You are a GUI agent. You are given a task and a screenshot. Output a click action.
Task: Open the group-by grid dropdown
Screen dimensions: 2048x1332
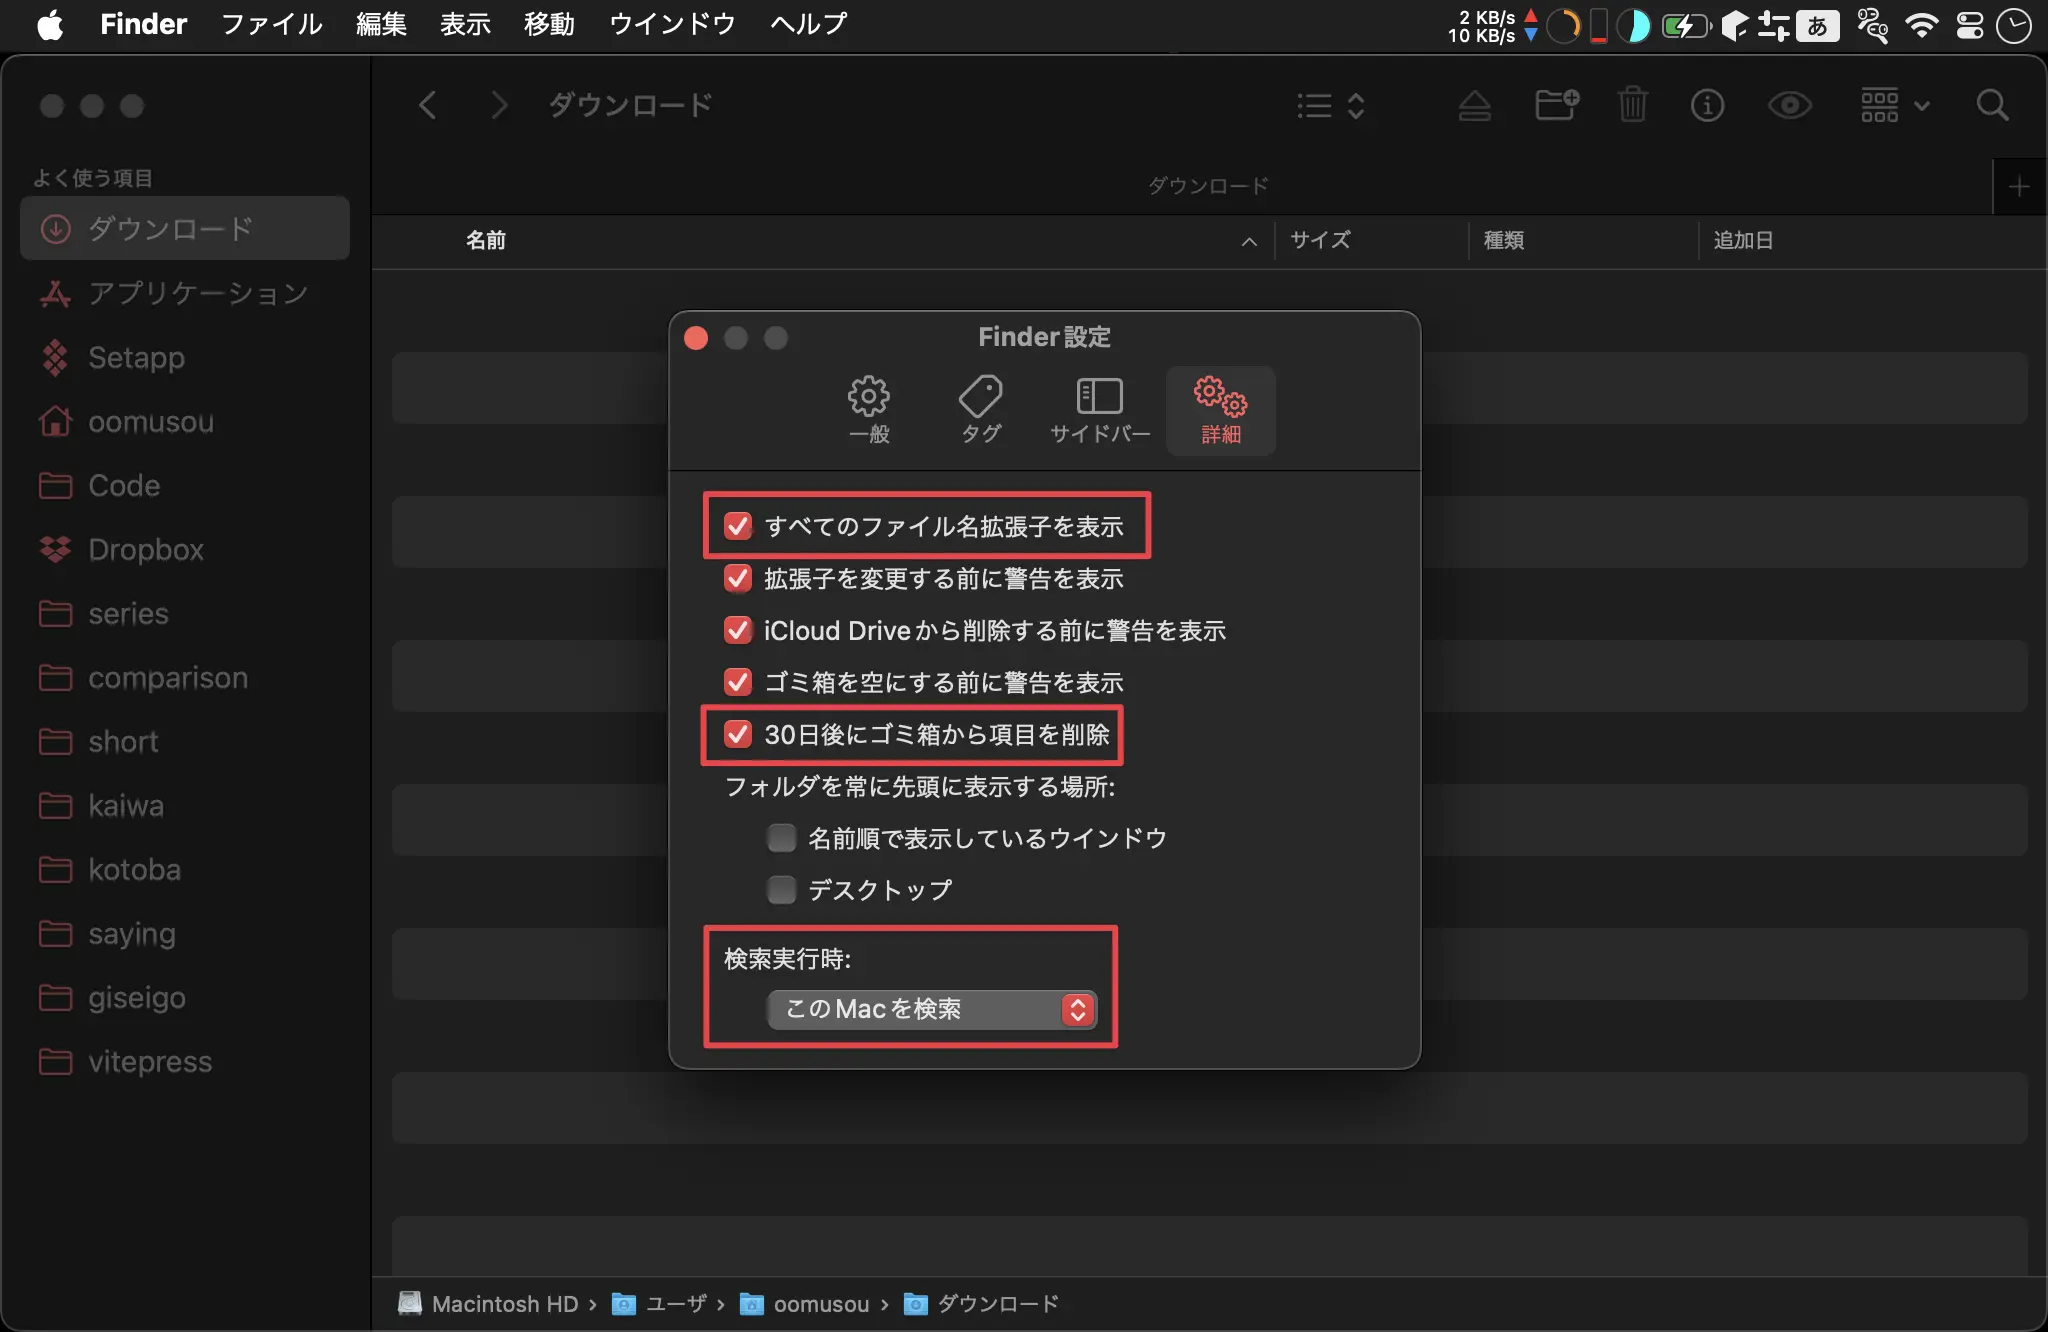(x=1894, y=105)
